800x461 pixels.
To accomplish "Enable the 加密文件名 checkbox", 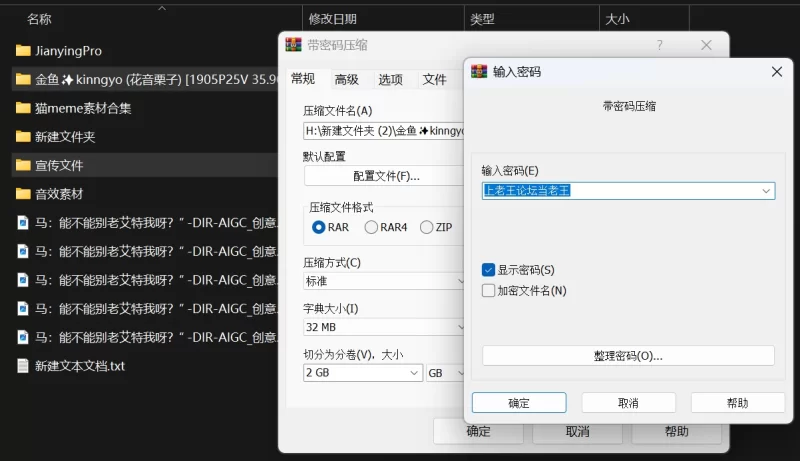I will click(488, 291).
